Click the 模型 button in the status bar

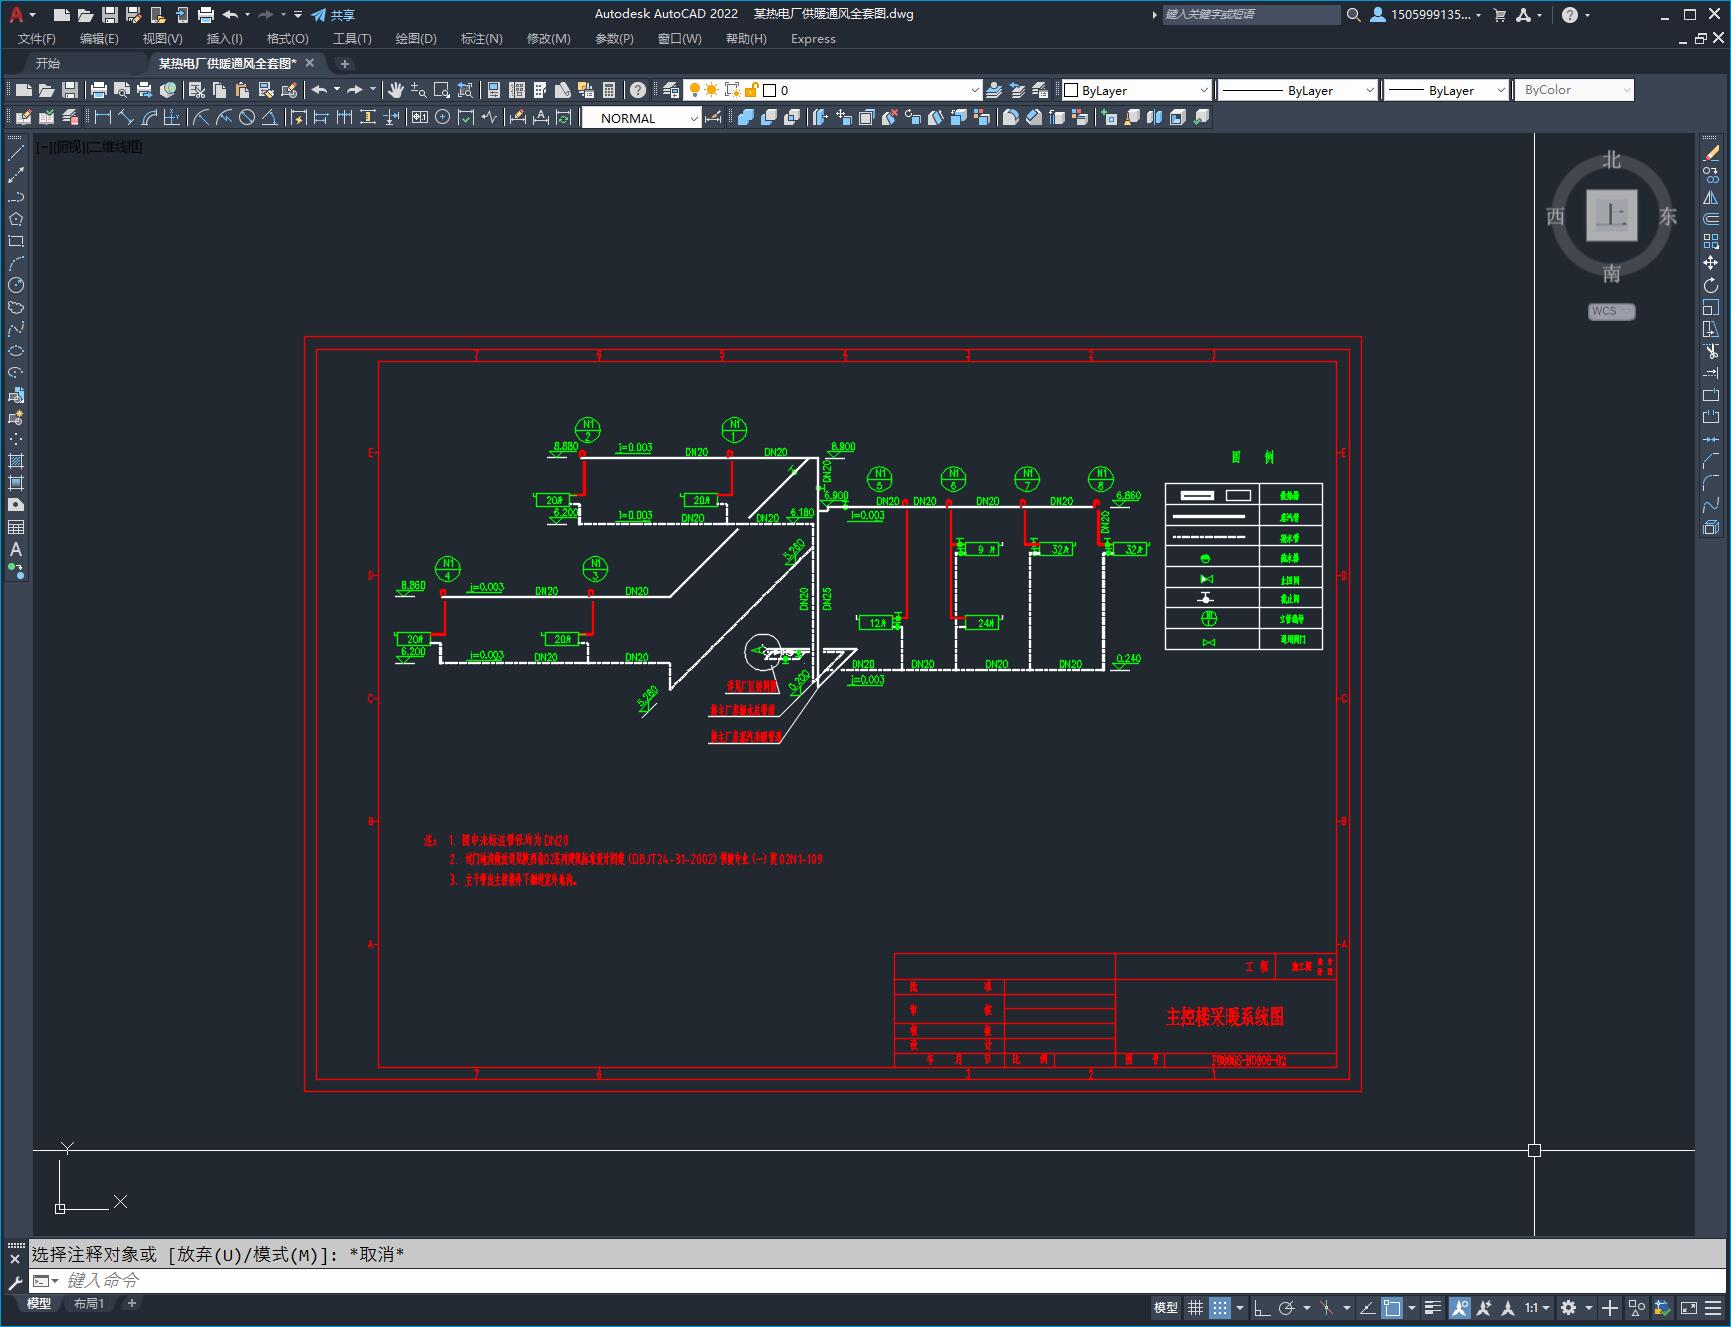coord(1166,1307)
